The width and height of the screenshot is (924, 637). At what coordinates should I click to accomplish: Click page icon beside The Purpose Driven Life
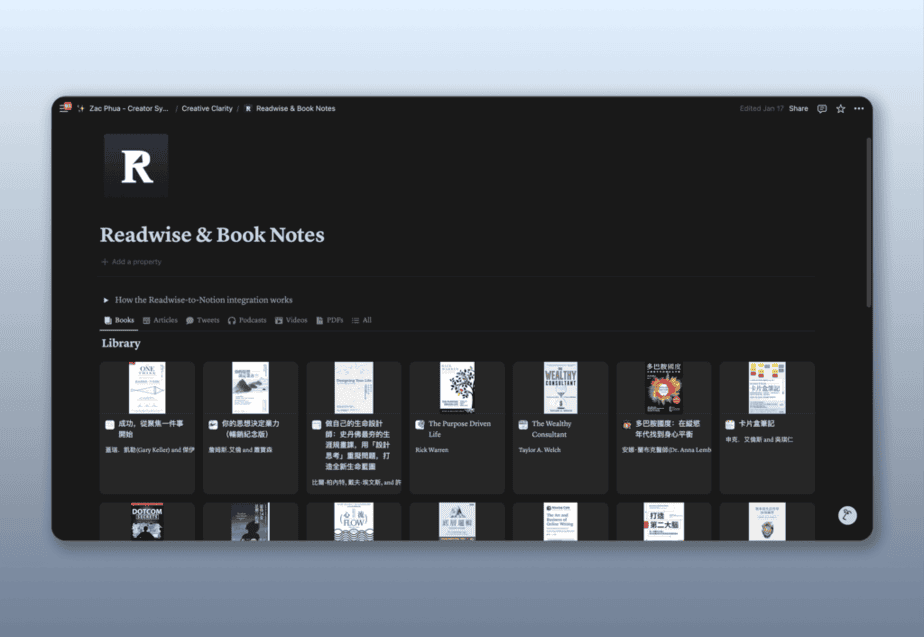pyautogui.click(x=420, y=424)
